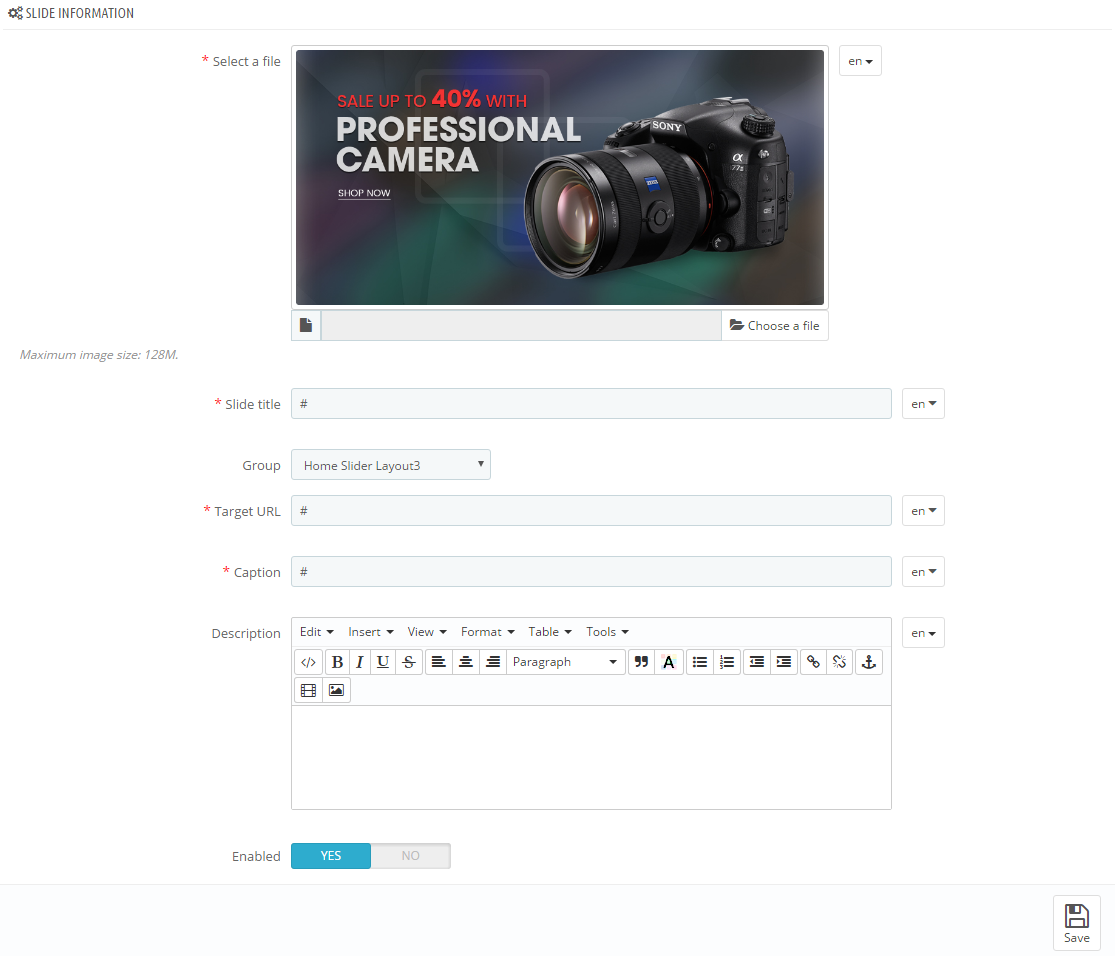Viewport: 1115px width, 956px height.
Task: Open the Group select Home Slider Layout3
Action: [390, 465]
